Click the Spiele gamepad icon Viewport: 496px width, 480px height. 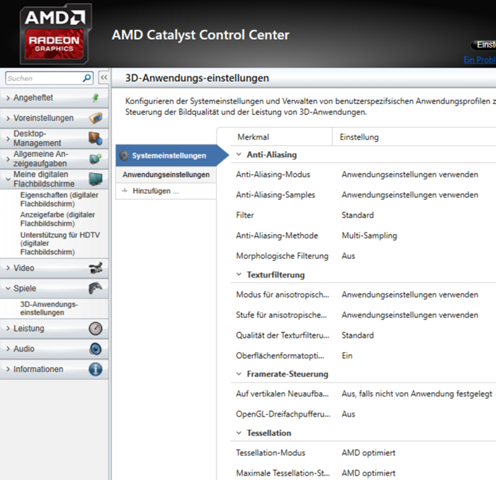coord(95,288)
